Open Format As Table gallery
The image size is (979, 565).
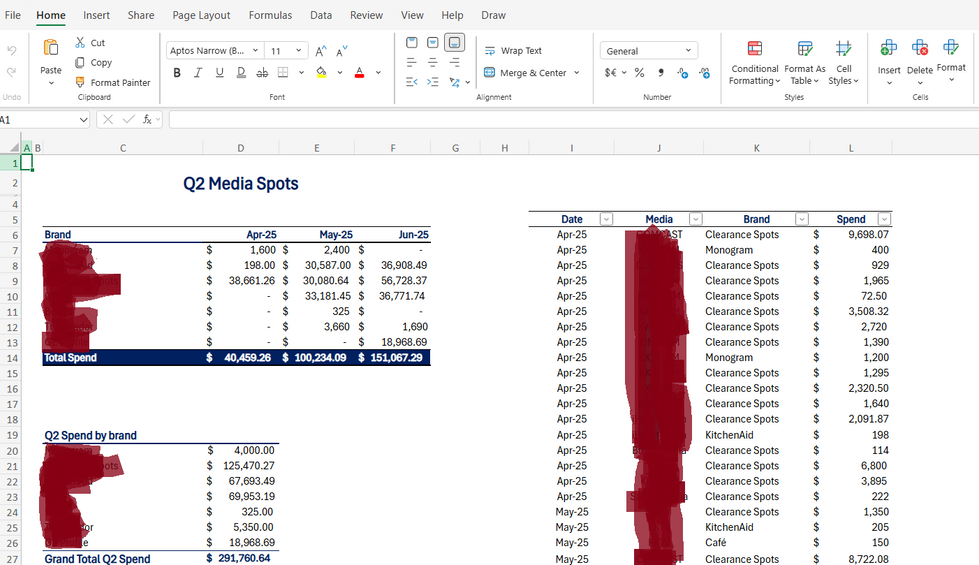click(805, 62)
